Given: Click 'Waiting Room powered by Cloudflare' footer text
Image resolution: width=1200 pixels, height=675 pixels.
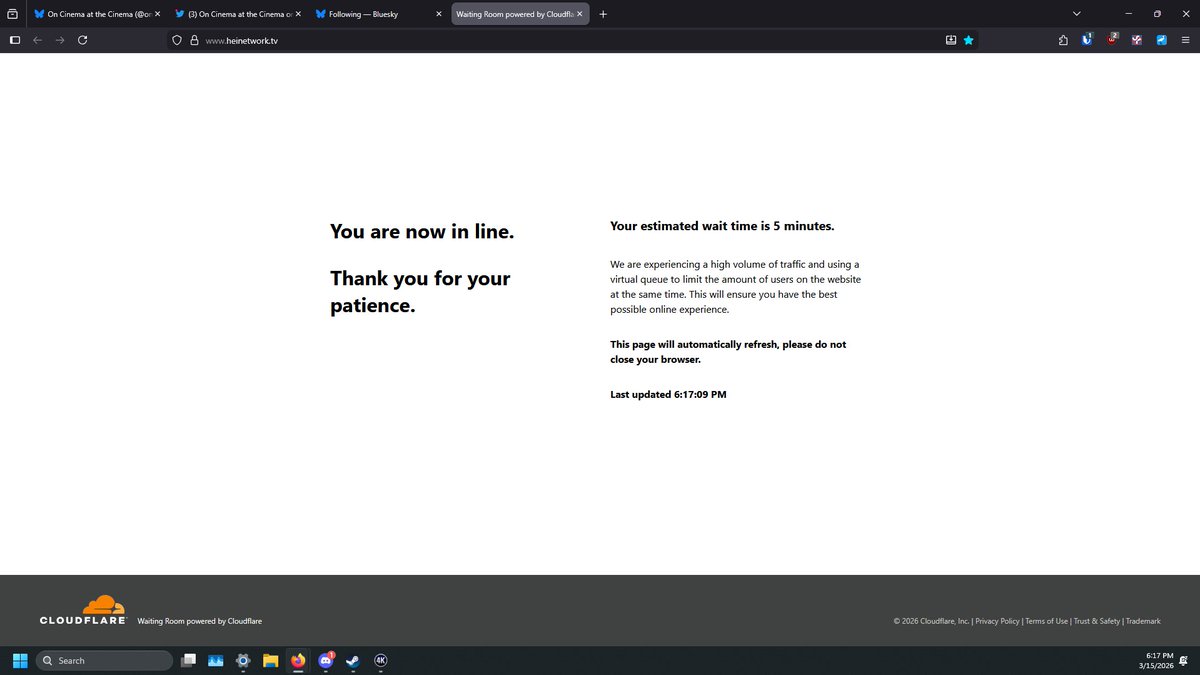Looking at the screenshot, I should 199,621.
